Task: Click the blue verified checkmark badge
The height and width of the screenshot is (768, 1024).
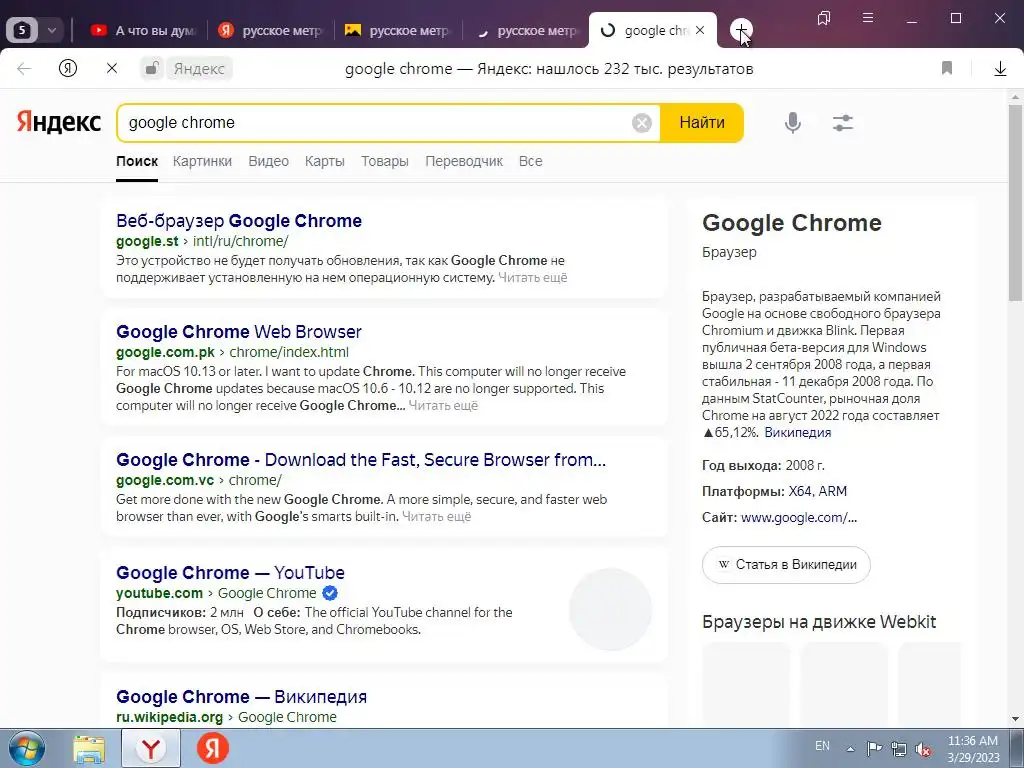Action: click(x=330, y=593)
